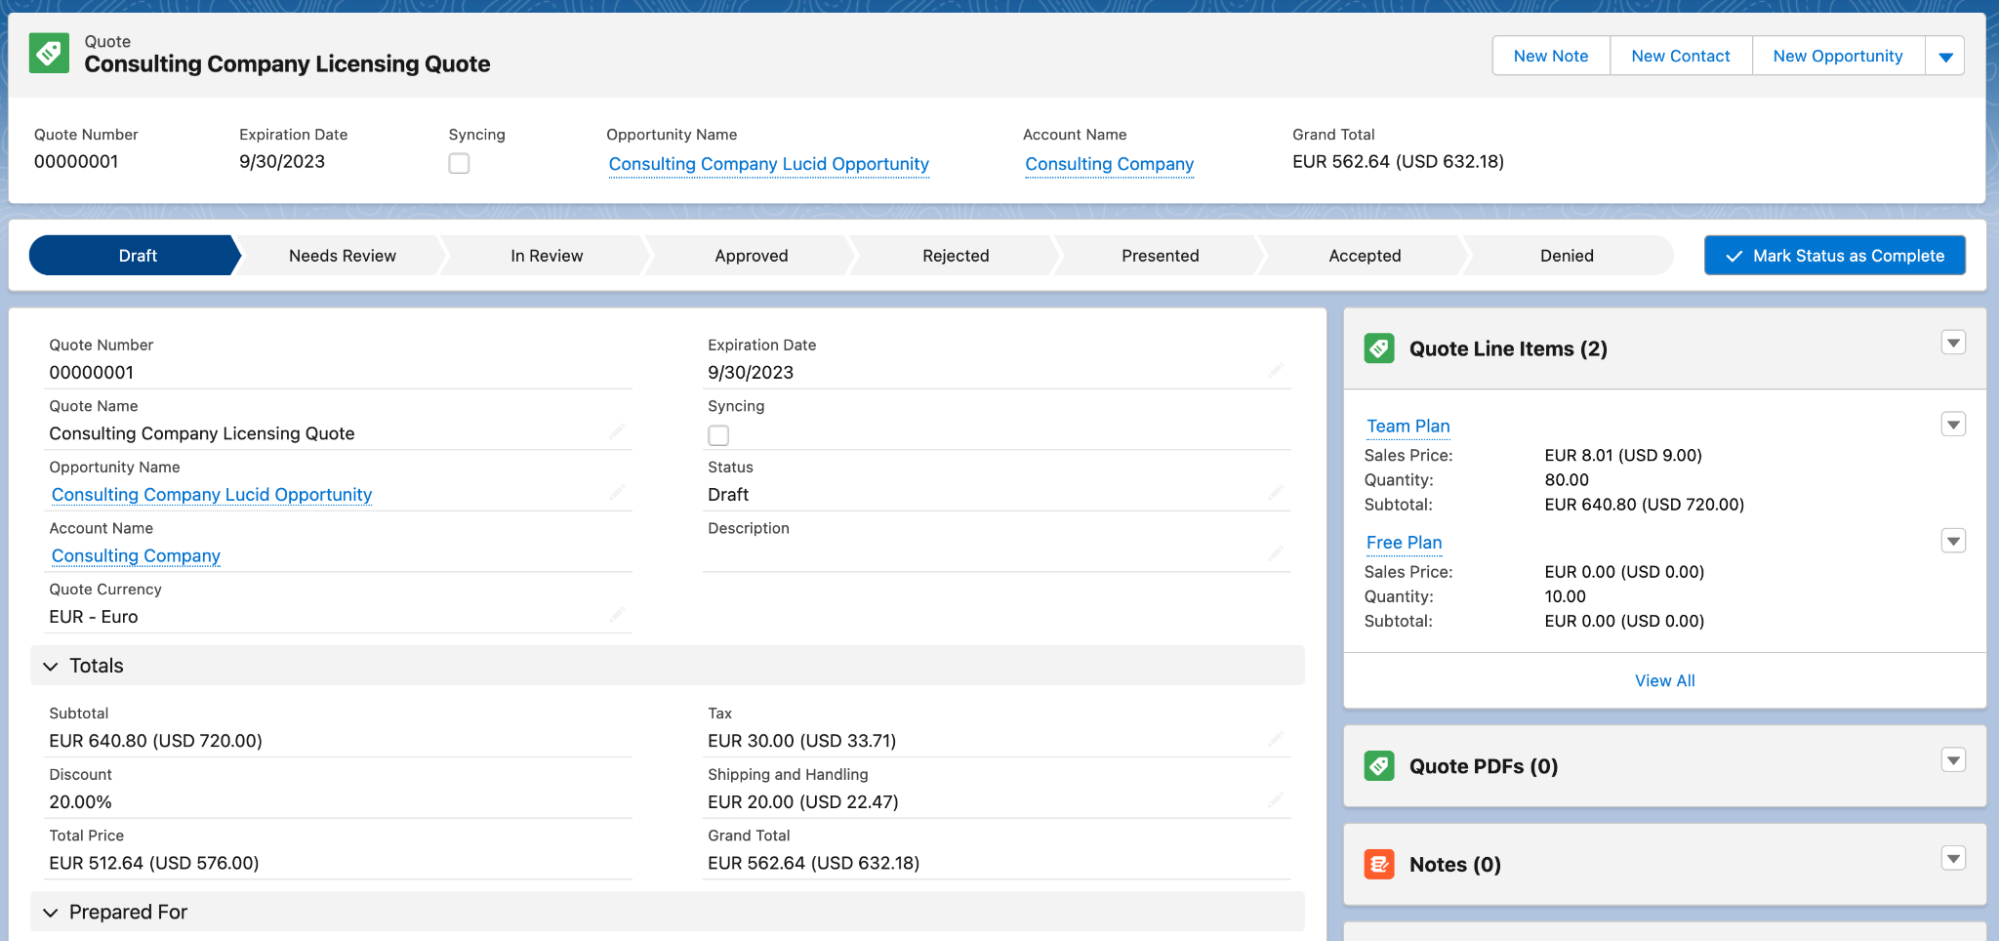Collapse the Totals section

tap(50, 666)
